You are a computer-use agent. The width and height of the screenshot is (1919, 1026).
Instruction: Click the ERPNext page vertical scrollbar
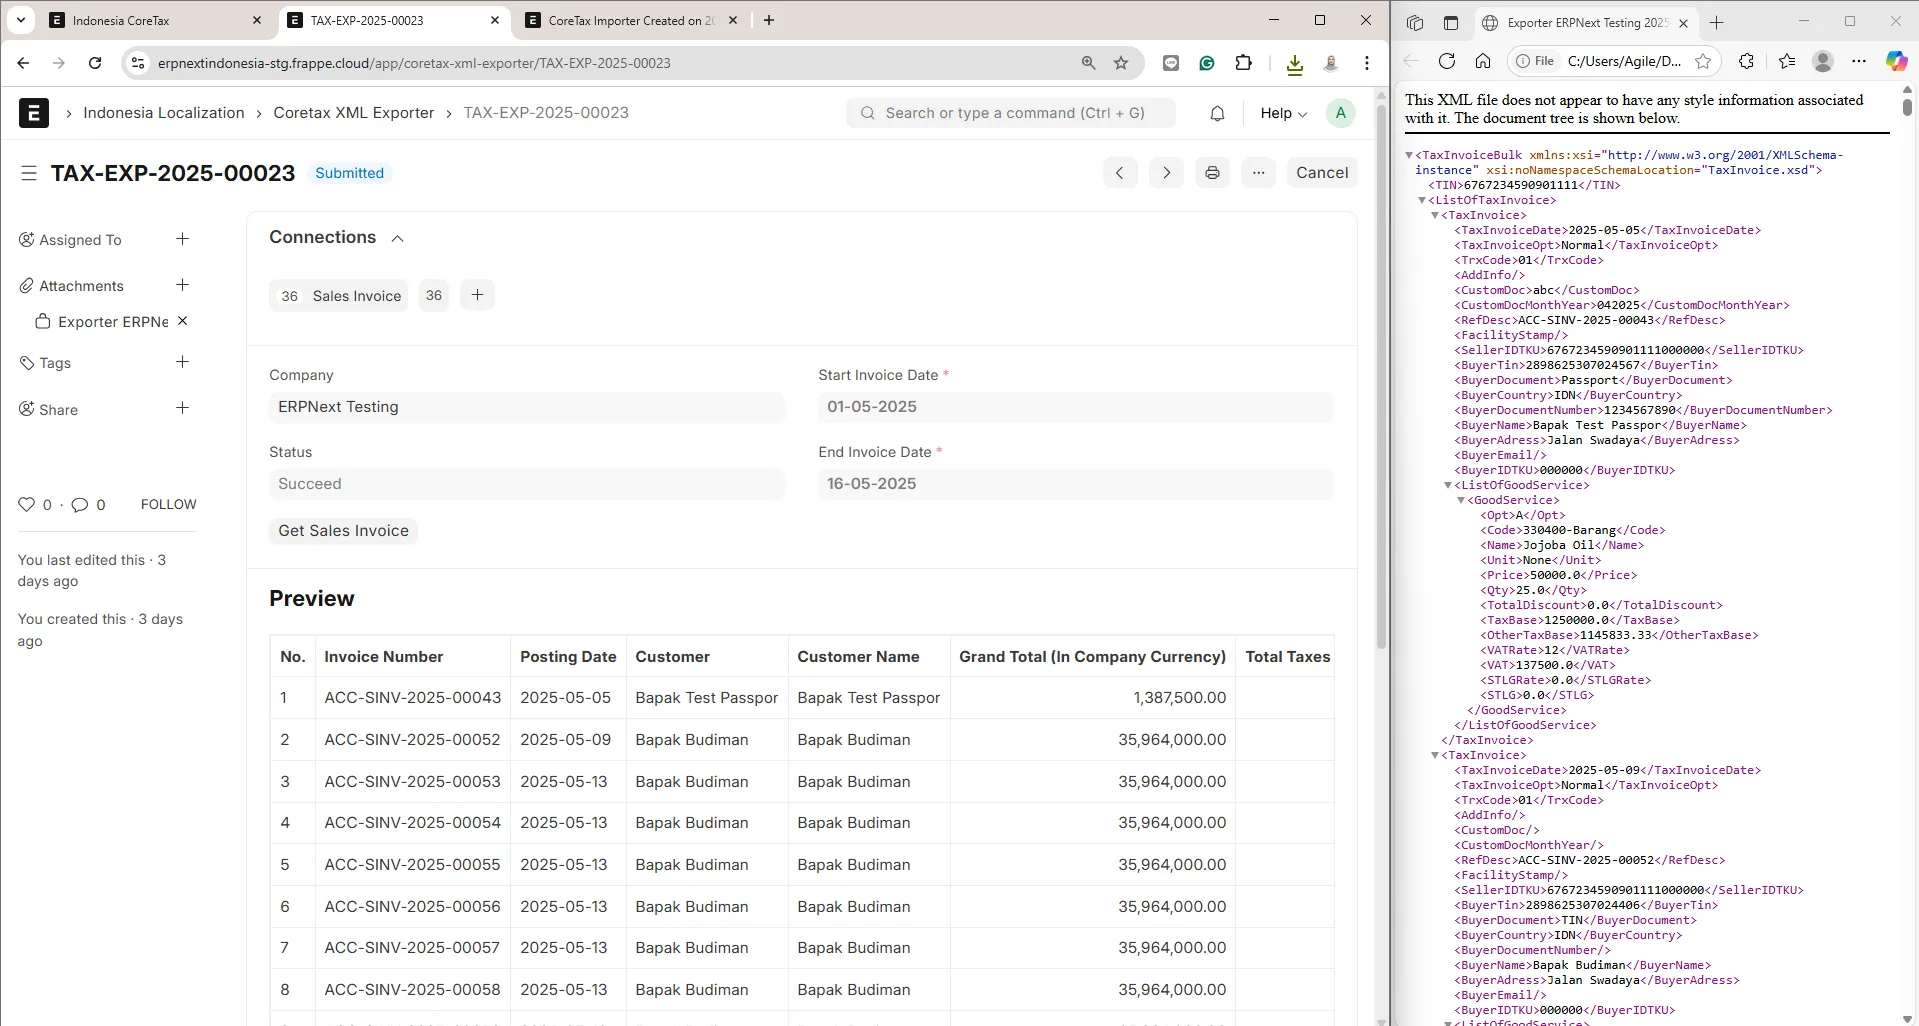1381,375
